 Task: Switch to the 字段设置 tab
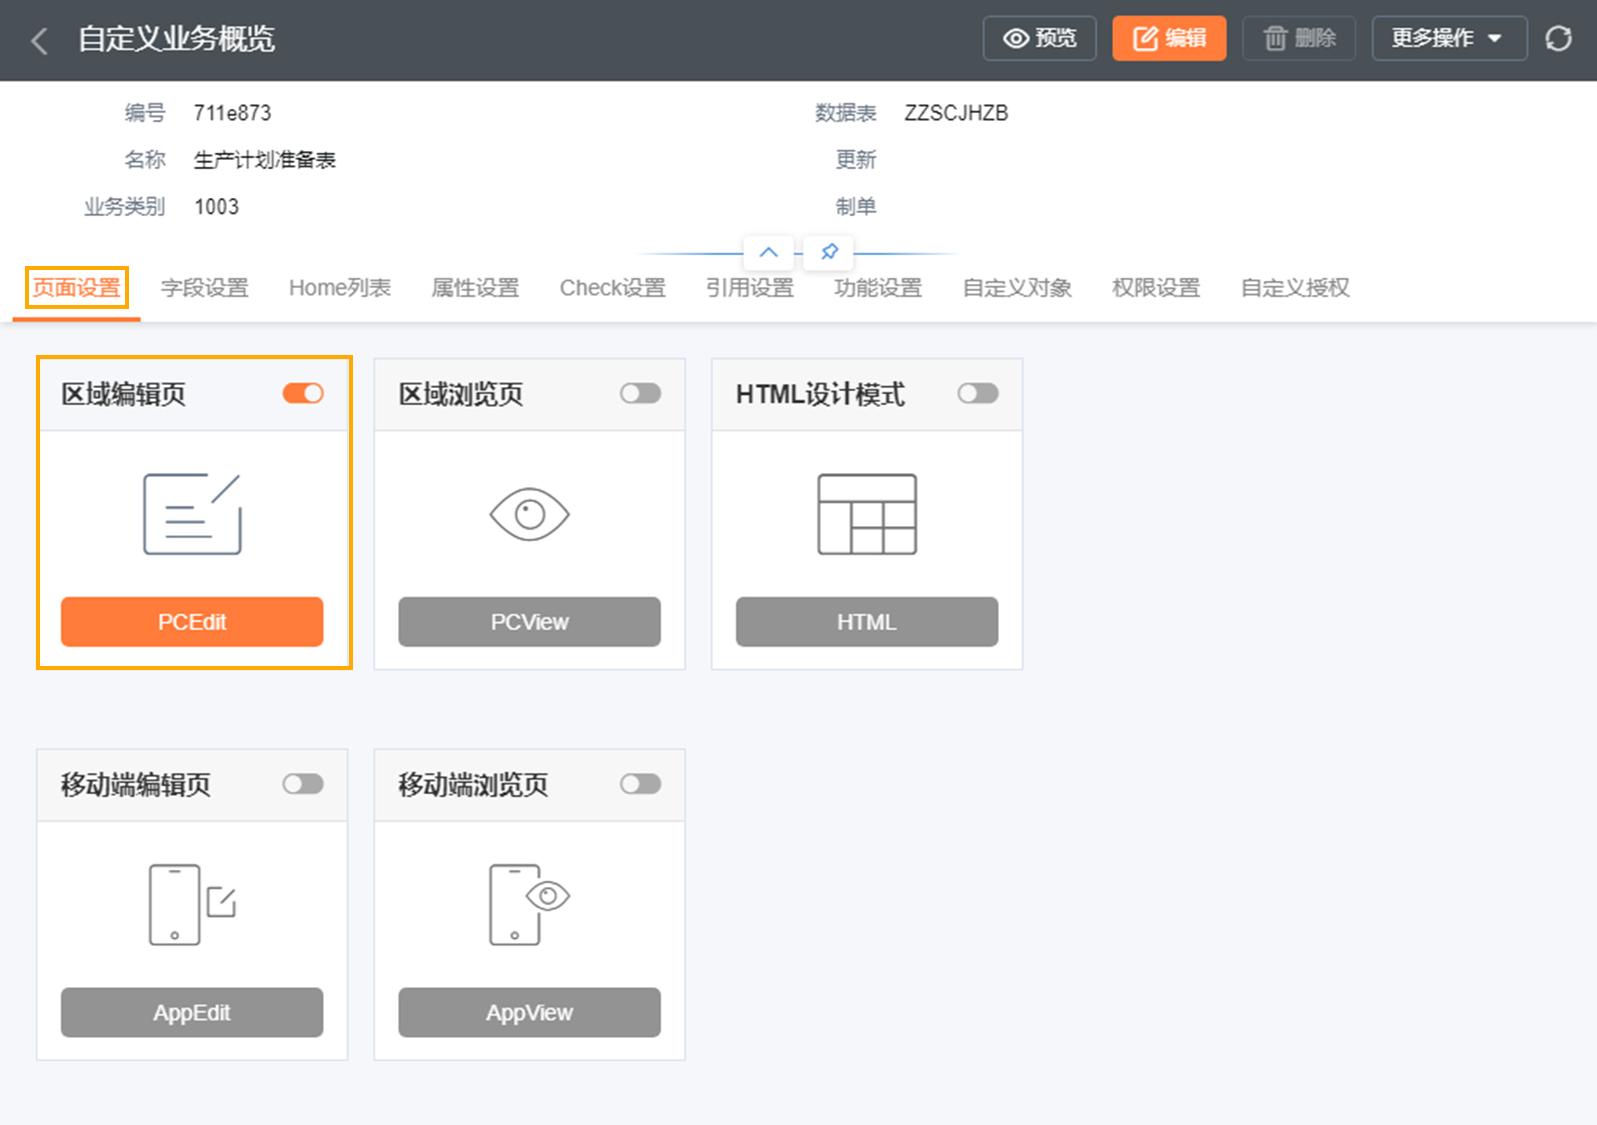205,288
